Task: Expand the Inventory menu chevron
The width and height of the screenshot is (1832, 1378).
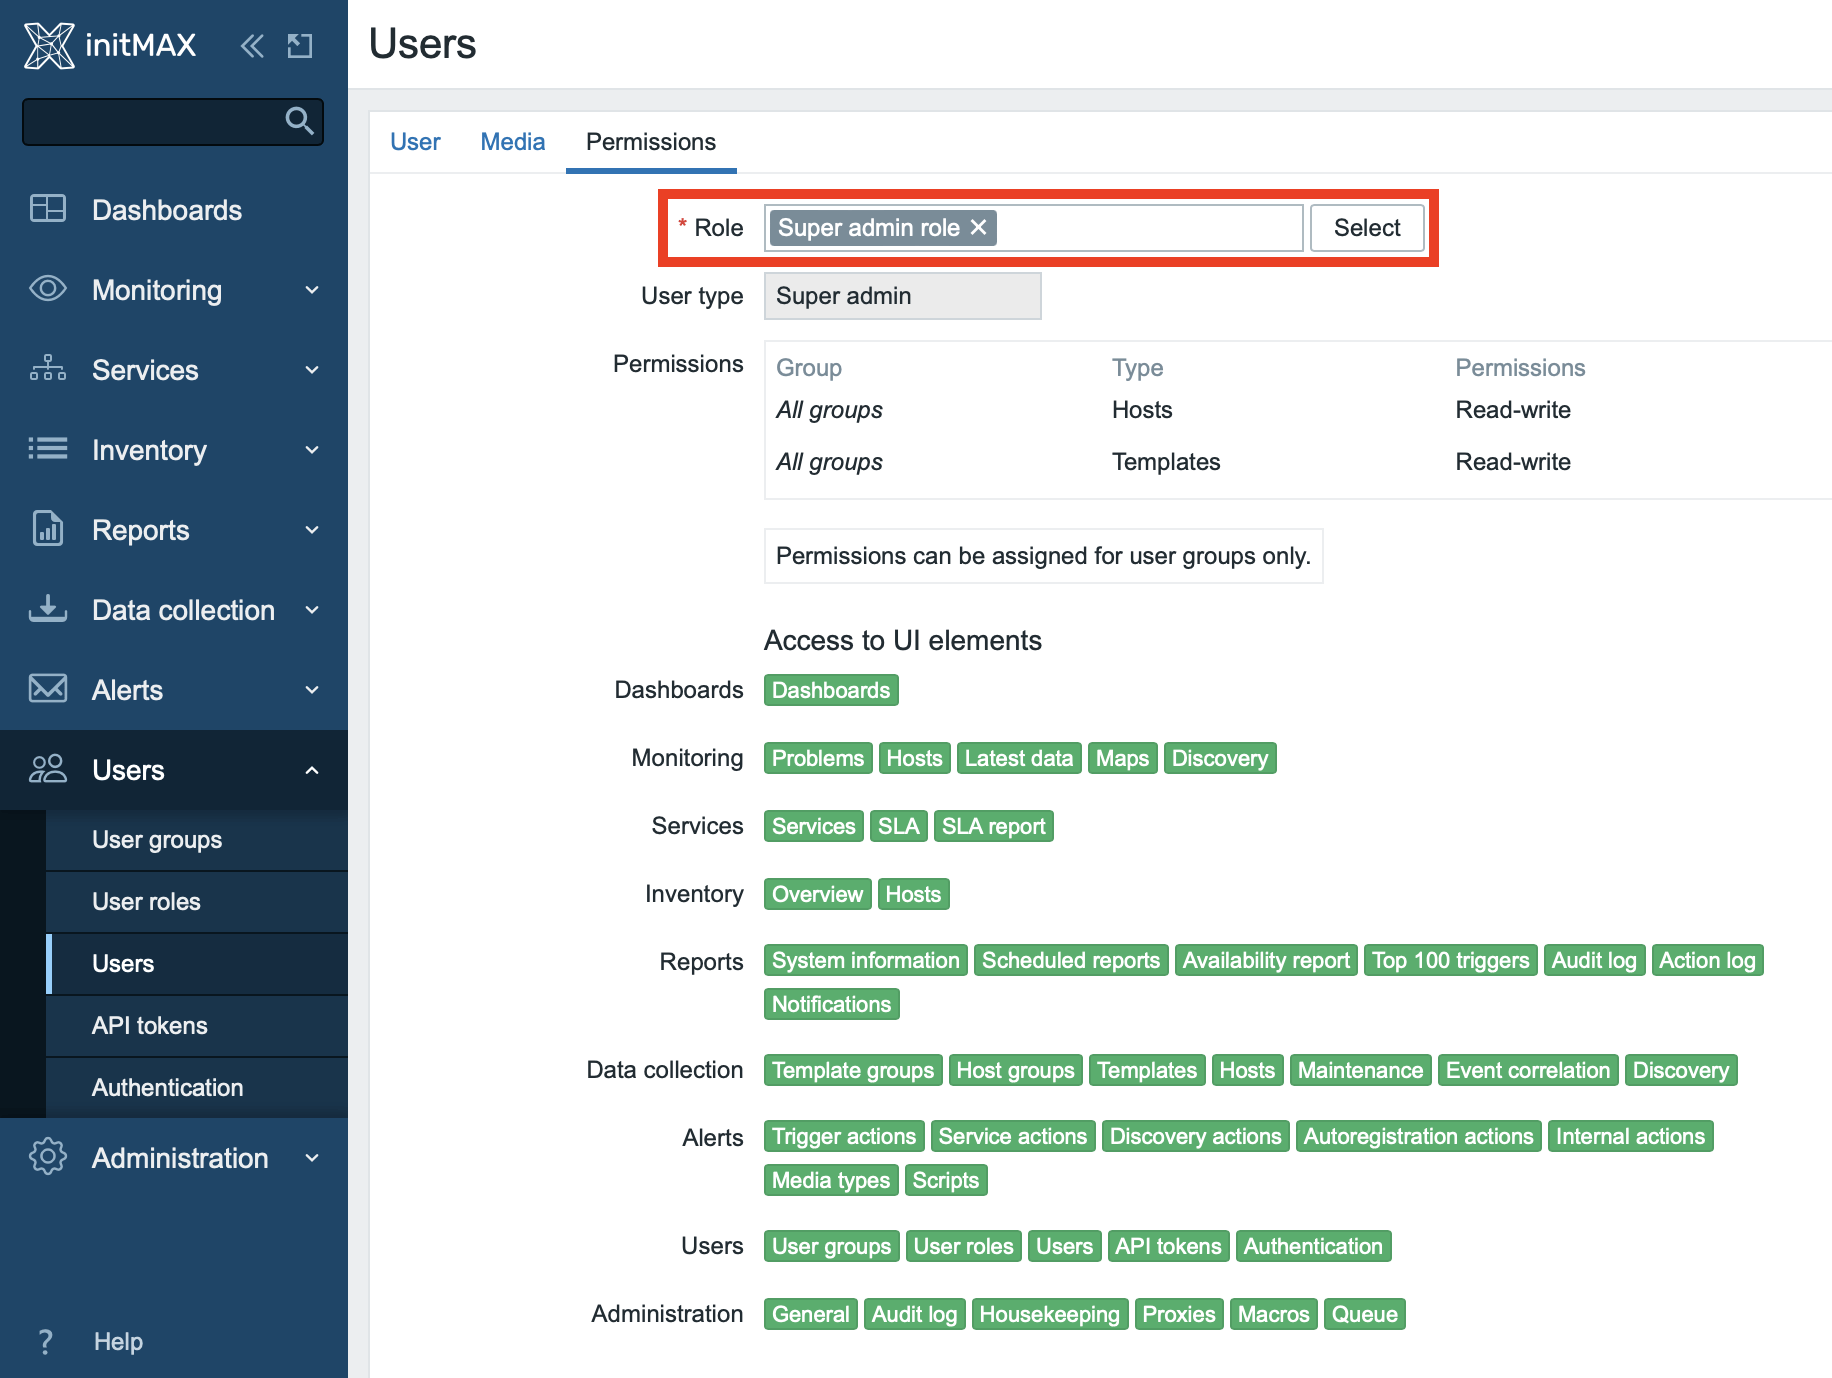Action: click(312, 450)
